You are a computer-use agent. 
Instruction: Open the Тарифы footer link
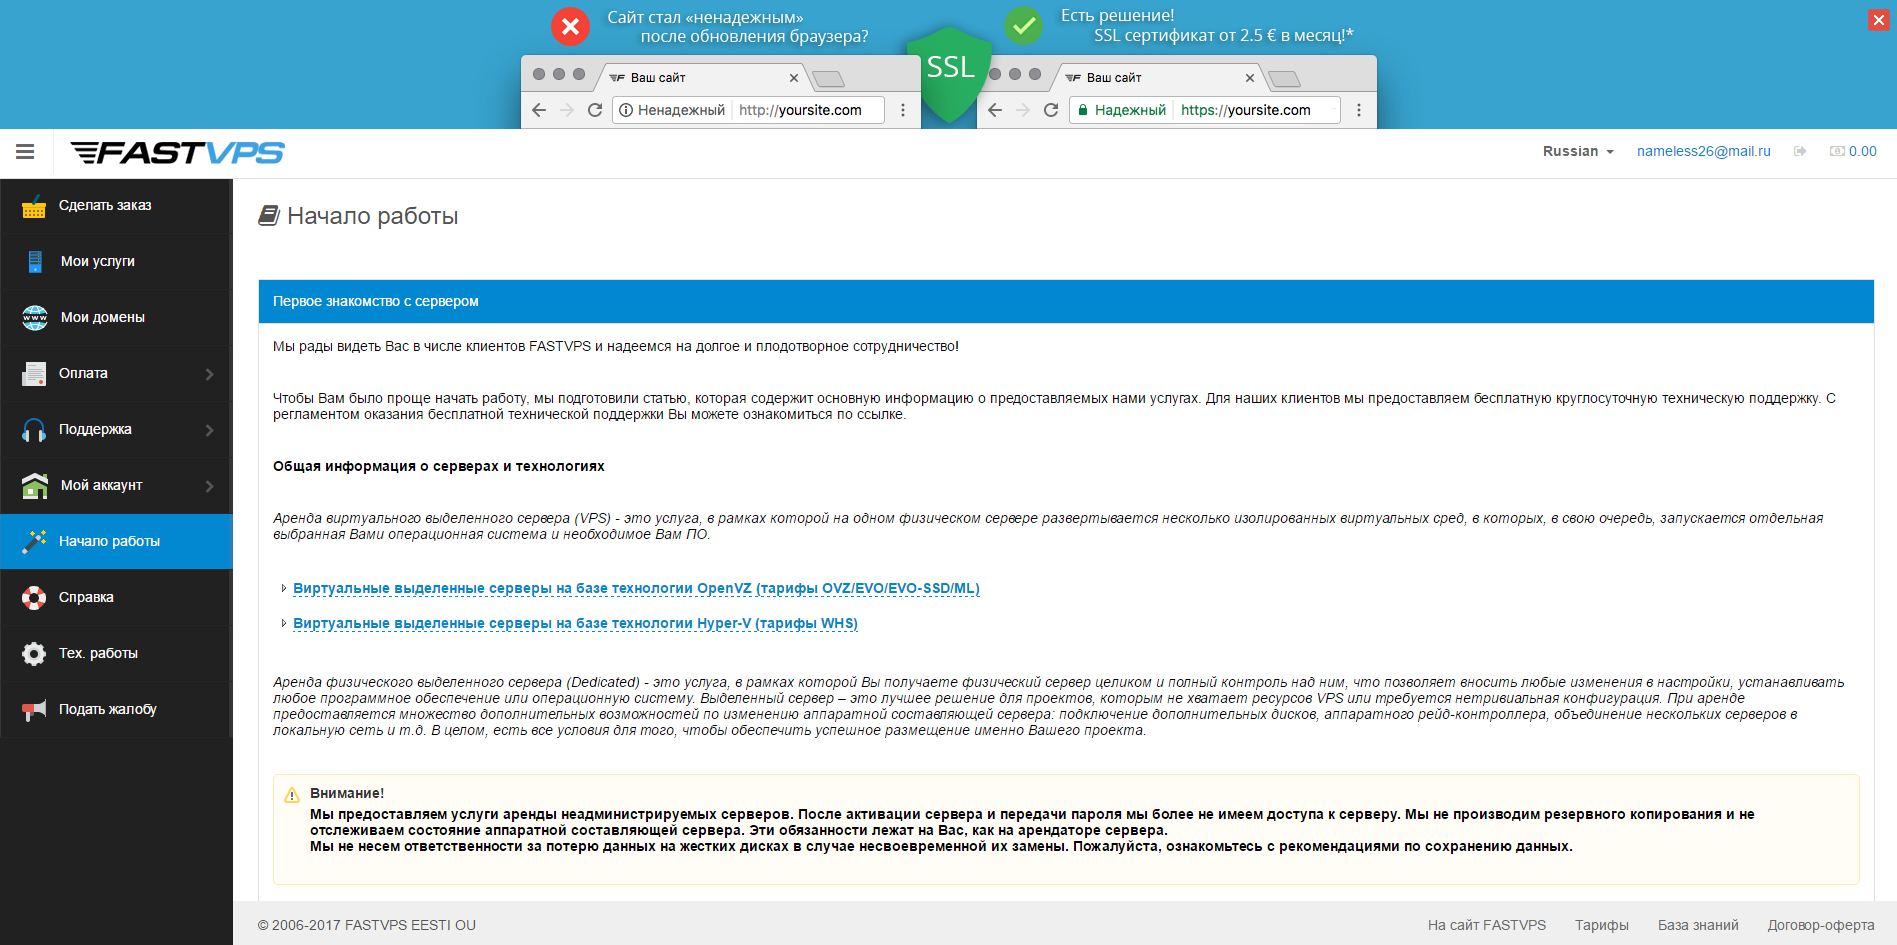pos(1602,925)
